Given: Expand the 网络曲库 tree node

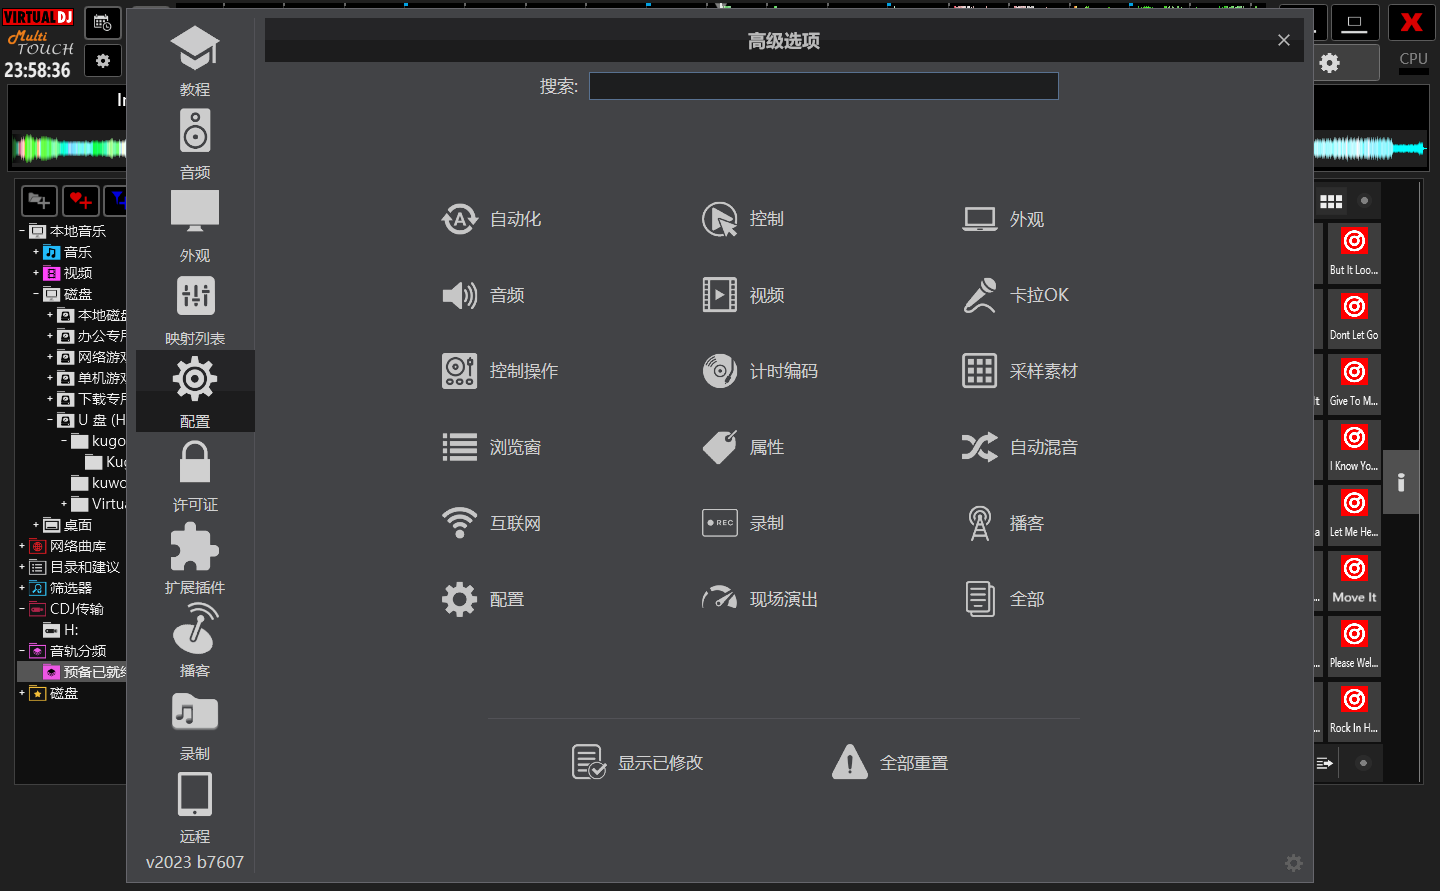Looking at the screenshot, I should [22, 546].
